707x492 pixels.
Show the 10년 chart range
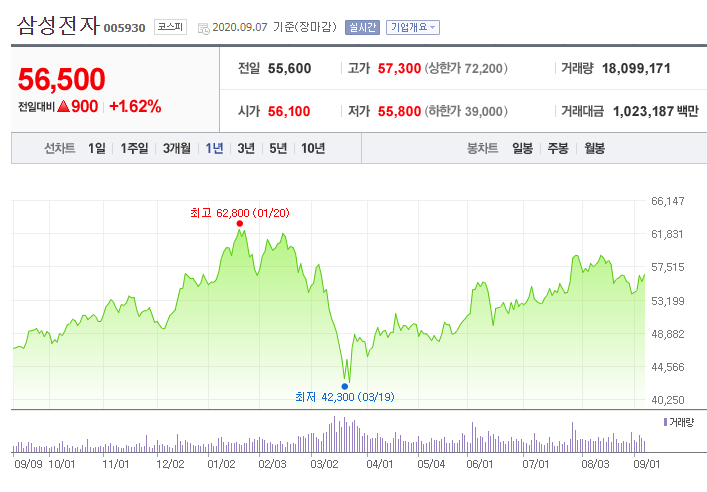point(313,148)
